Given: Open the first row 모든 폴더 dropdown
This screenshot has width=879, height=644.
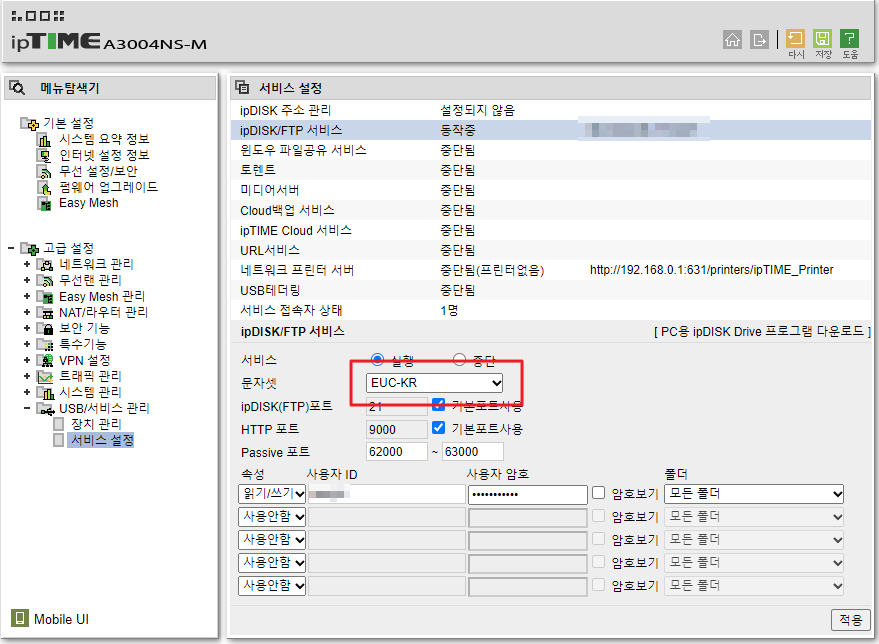Looking at the screenshot, I should [754, 494].
